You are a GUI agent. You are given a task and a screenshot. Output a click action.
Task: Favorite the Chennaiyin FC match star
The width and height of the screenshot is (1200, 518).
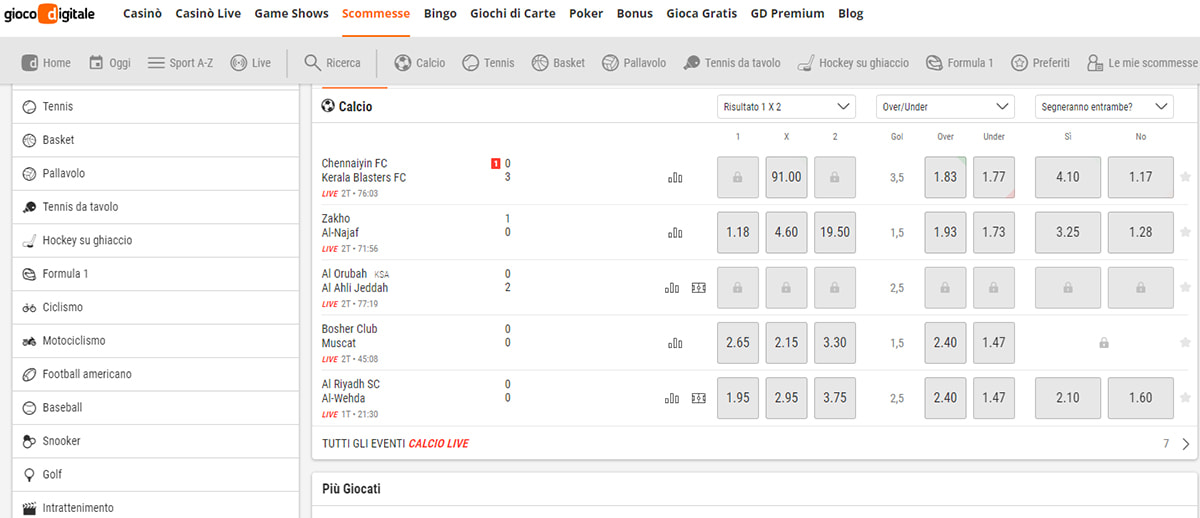1185,177
